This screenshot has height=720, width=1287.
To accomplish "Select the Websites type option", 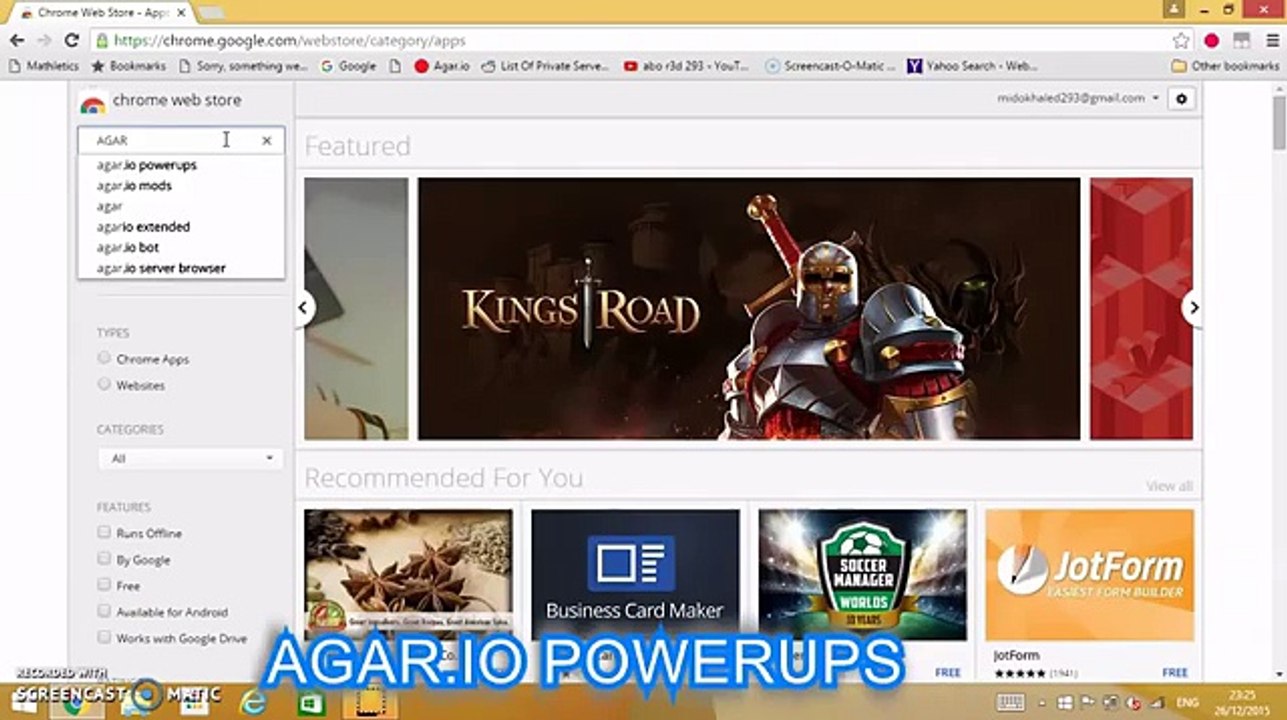I will click(104, 384).
